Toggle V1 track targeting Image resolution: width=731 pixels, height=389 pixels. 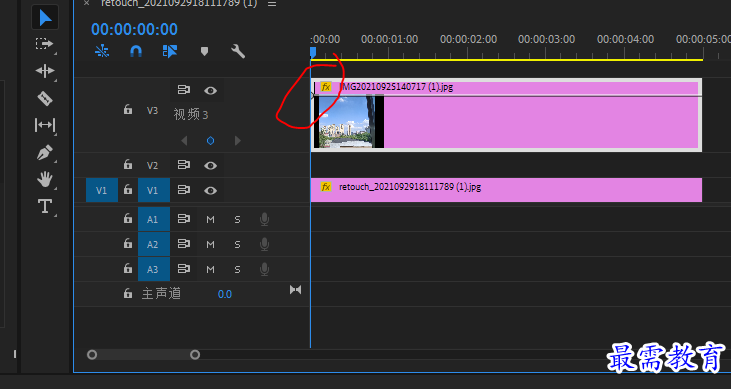tap(154, 190)
